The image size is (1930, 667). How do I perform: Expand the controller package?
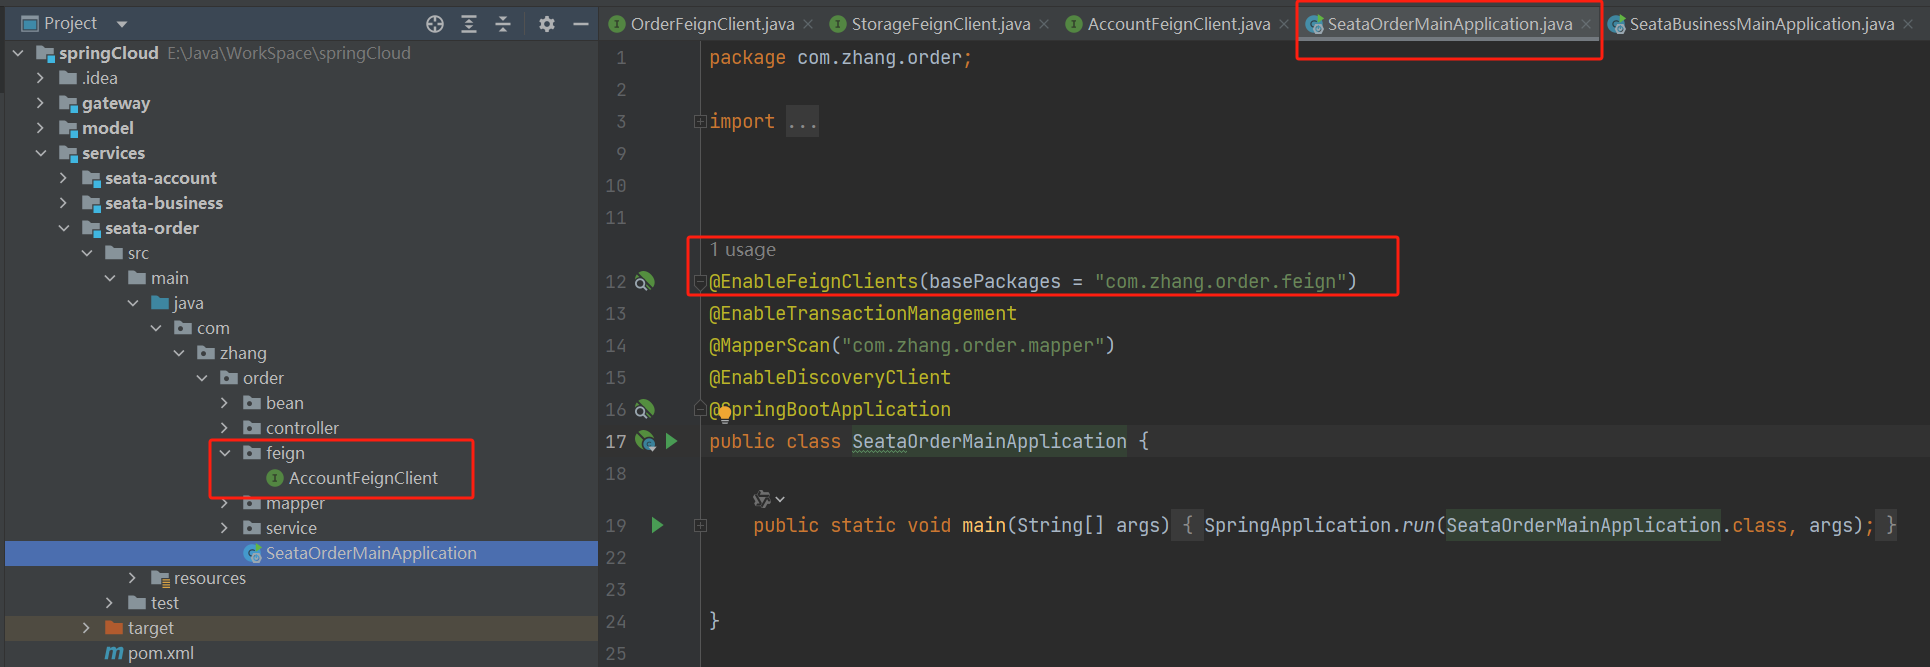pyautogui.click(x=225, y=428)
